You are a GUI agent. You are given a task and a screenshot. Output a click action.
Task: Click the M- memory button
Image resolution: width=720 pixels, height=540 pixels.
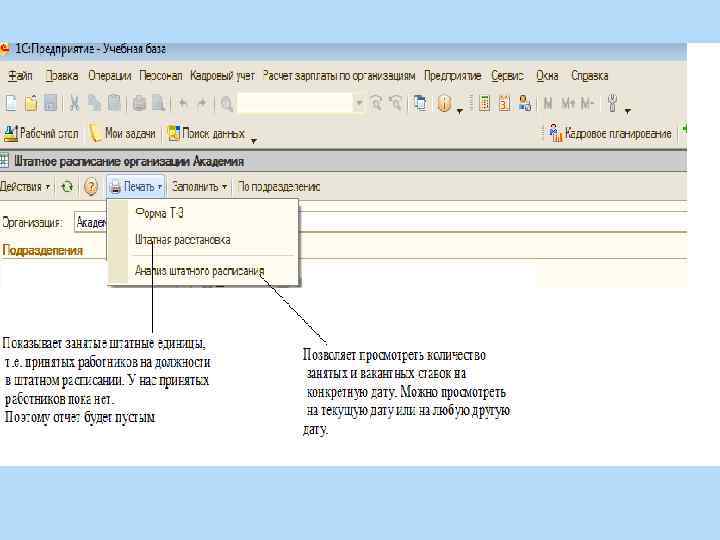587,104
